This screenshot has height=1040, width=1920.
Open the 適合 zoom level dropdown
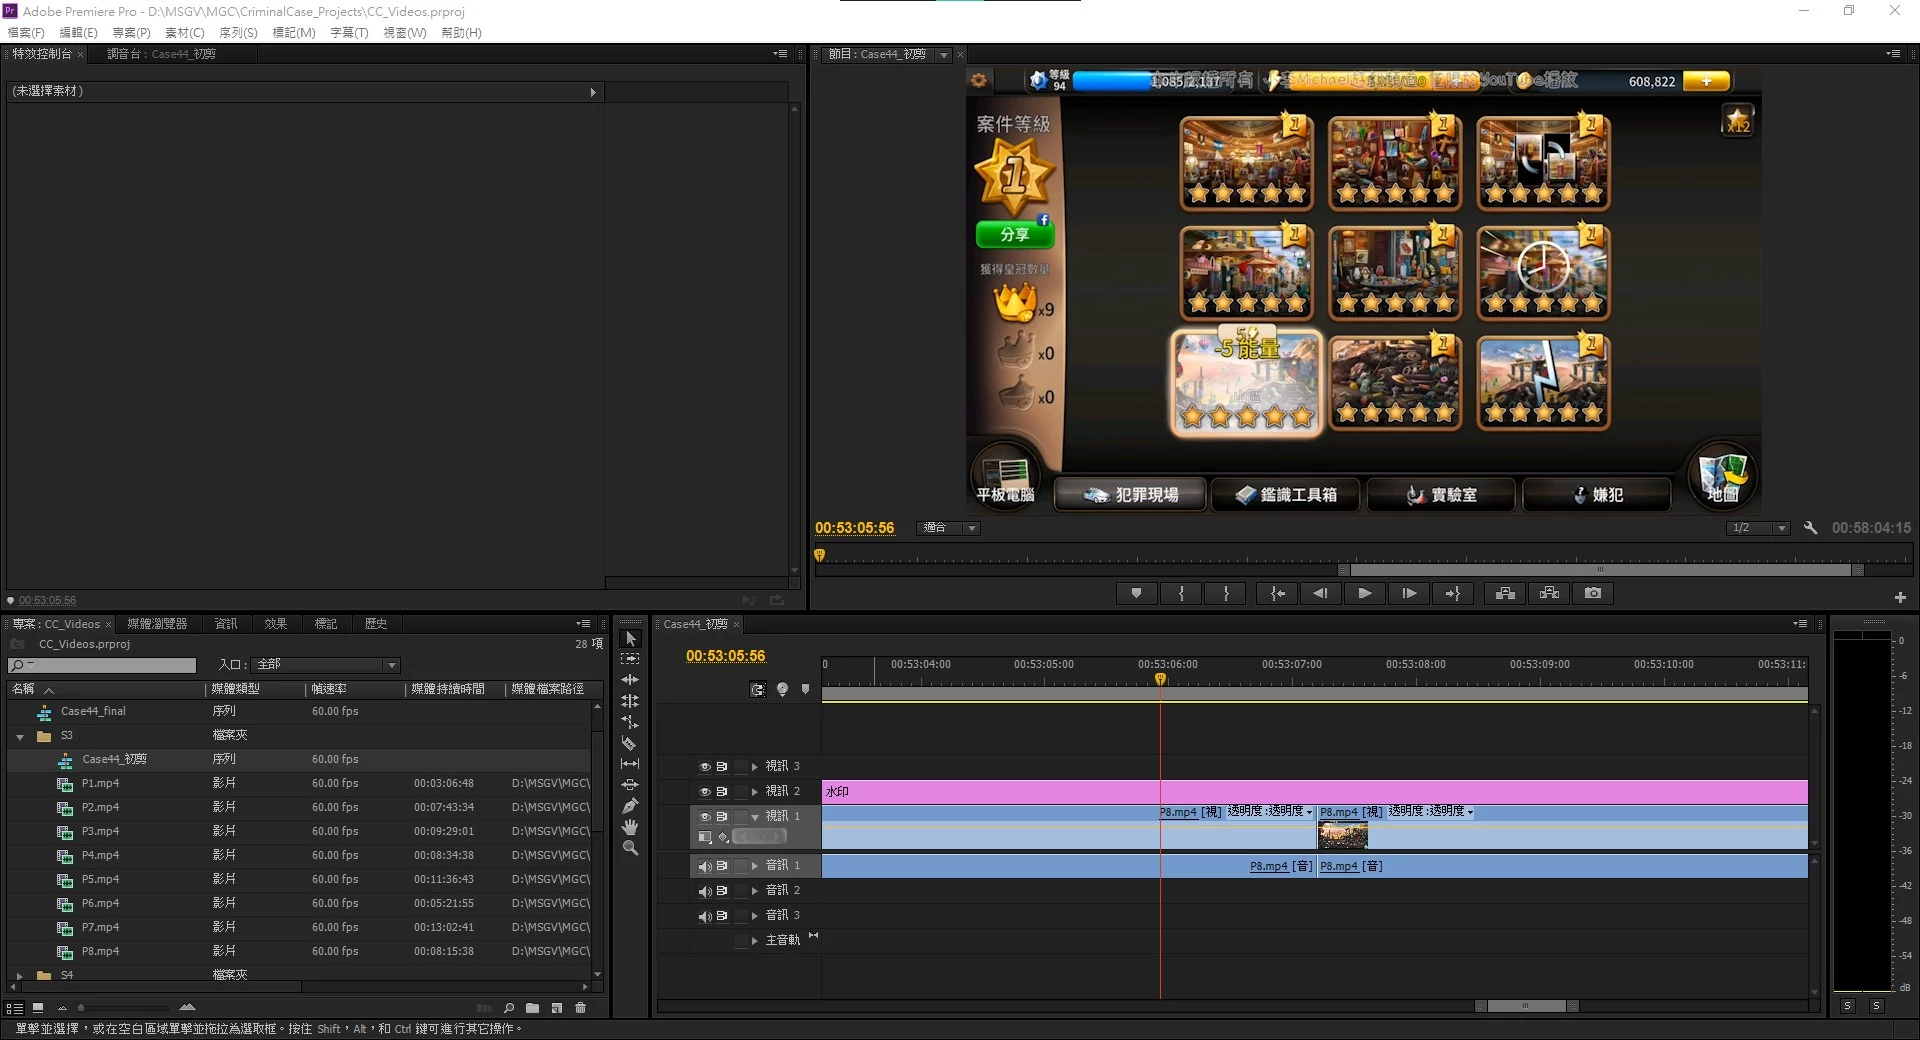pos(948,528)
